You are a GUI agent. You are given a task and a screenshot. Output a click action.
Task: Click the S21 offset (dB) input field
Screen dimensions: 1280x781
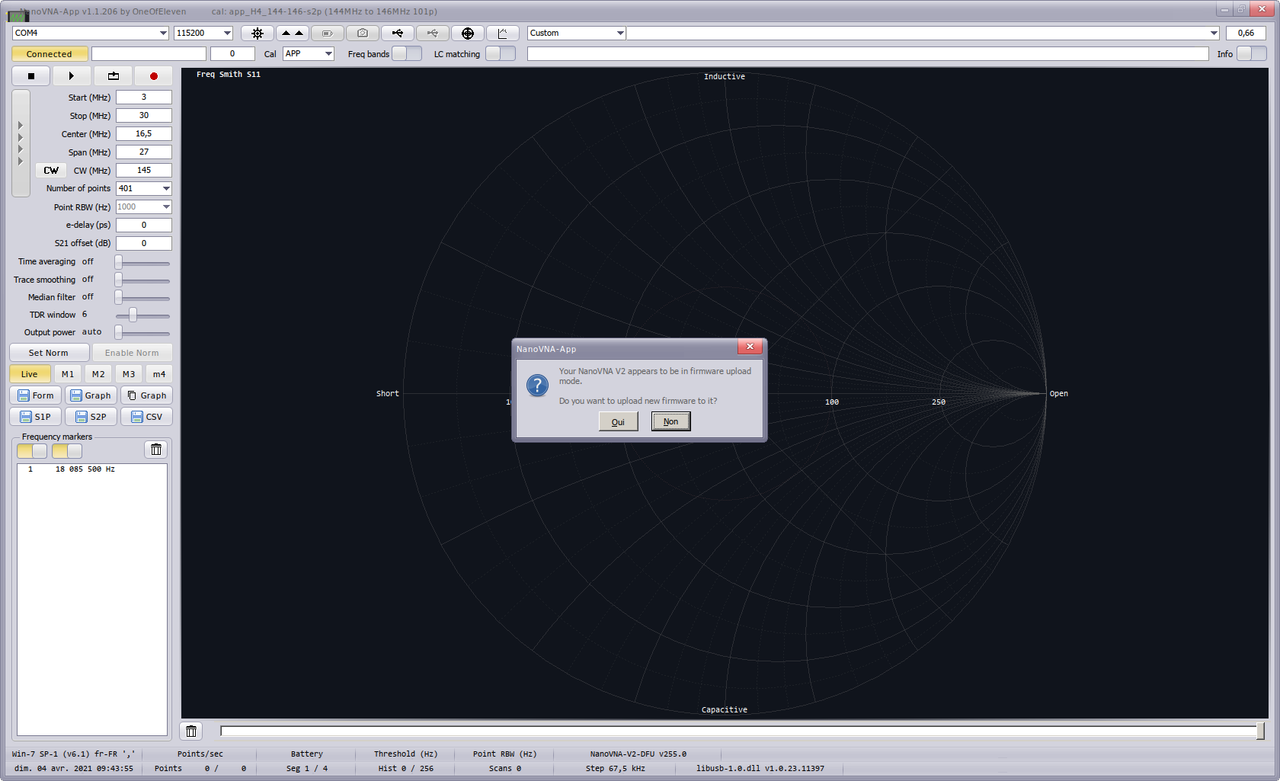coord(144,243)
